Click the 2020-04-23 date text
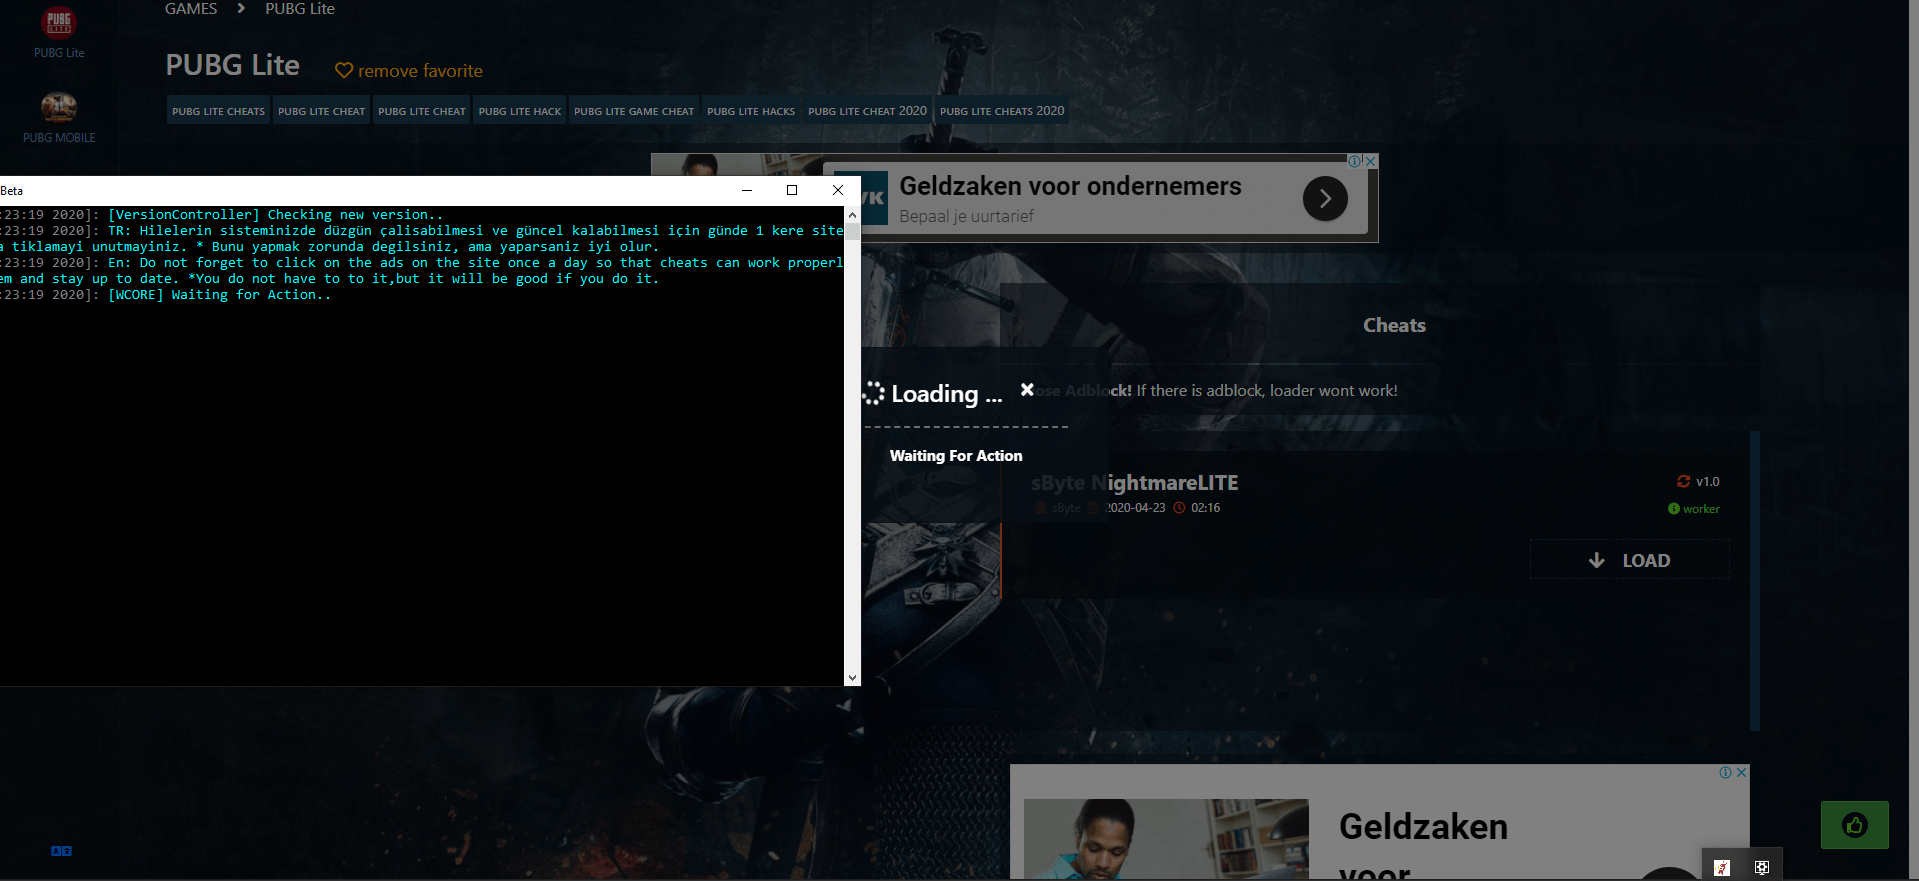The image size is (1919, 881). coord(1135,508)
